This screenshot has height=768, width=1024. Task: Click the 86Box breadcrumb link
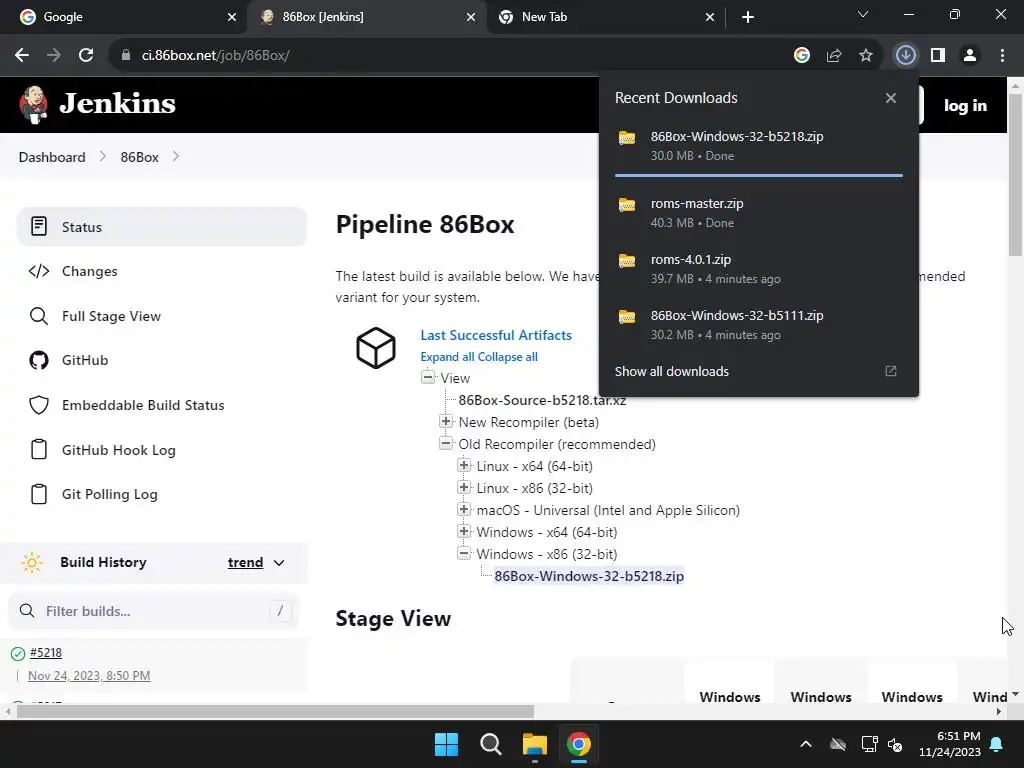[139, 157]
